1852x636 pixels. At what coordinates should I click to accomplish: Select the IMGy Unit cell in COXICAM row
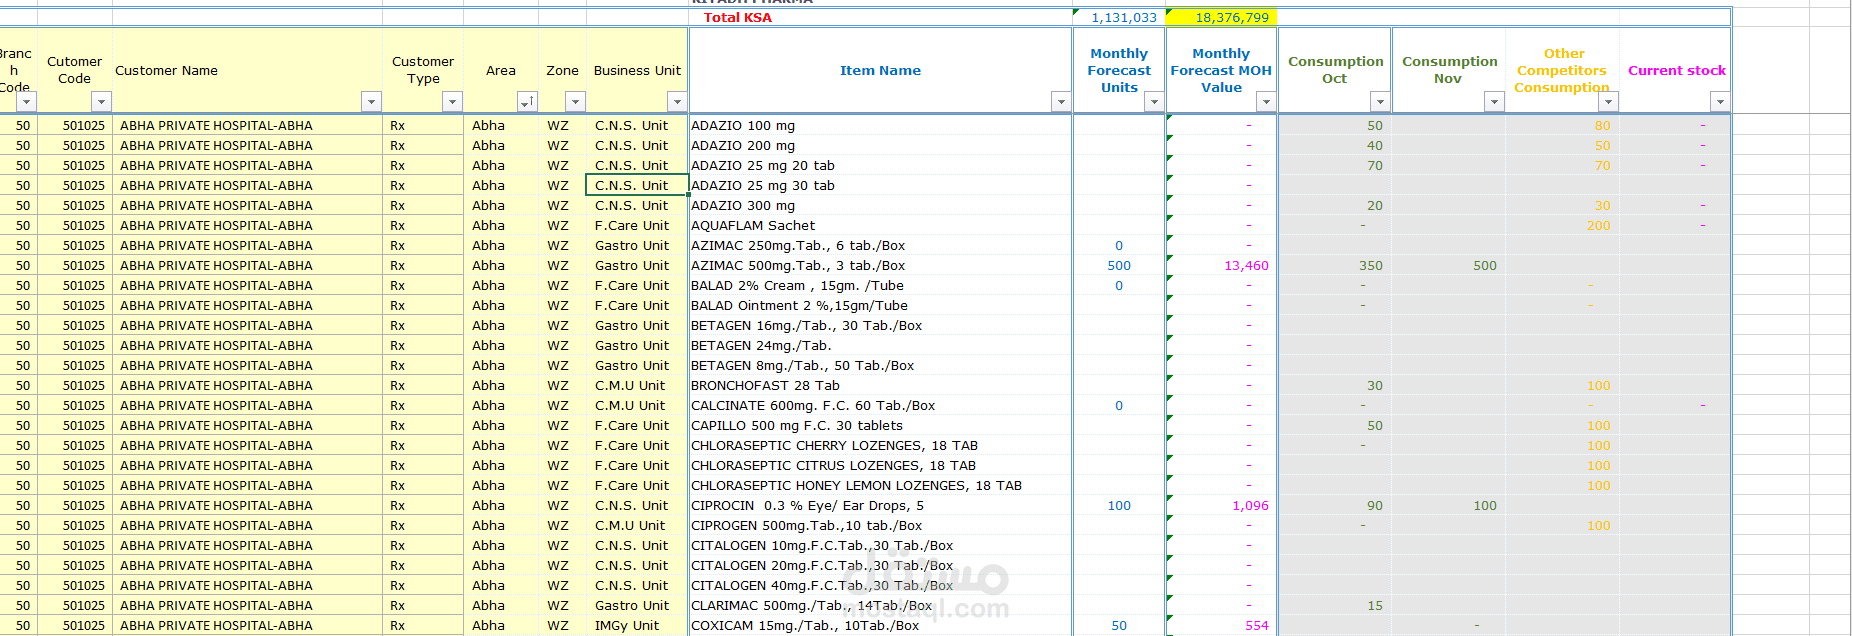[637, 626]
